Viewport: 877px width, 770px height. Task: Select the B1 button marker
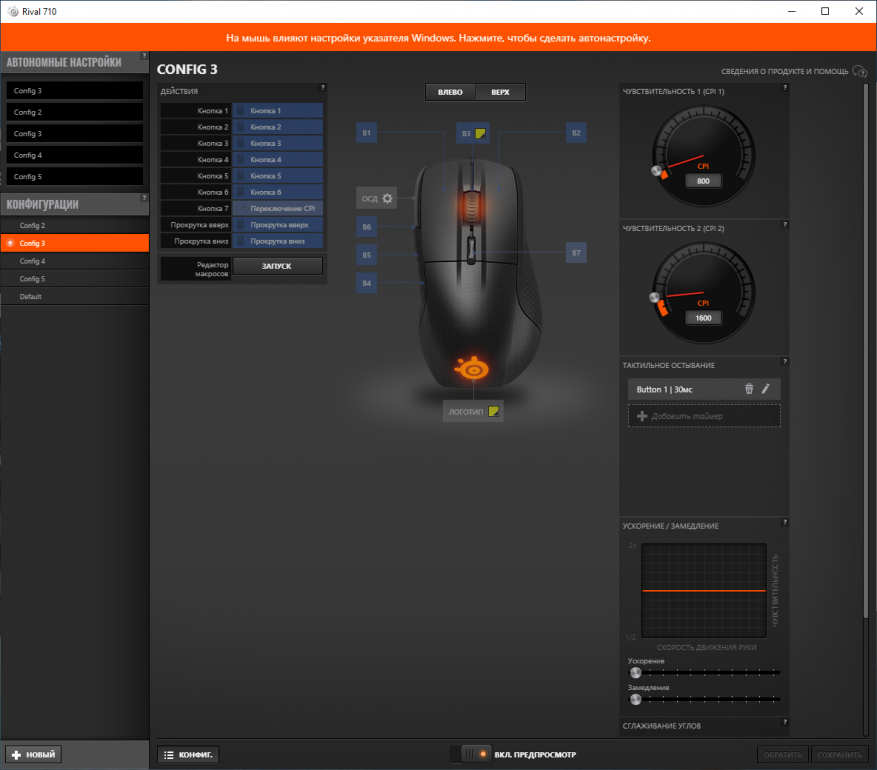click(366, 133)
